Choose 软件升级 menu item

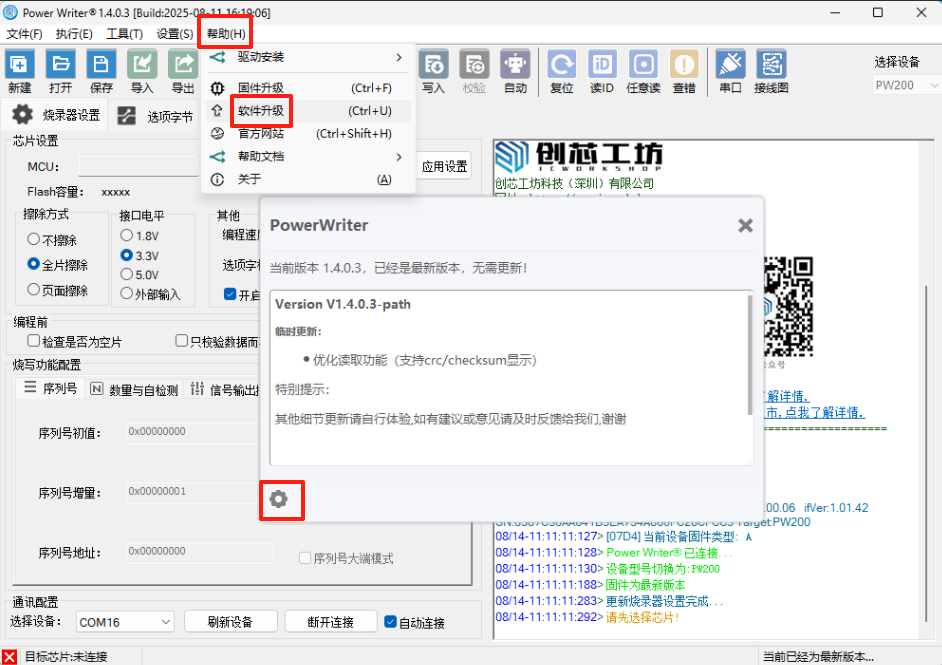308,111
